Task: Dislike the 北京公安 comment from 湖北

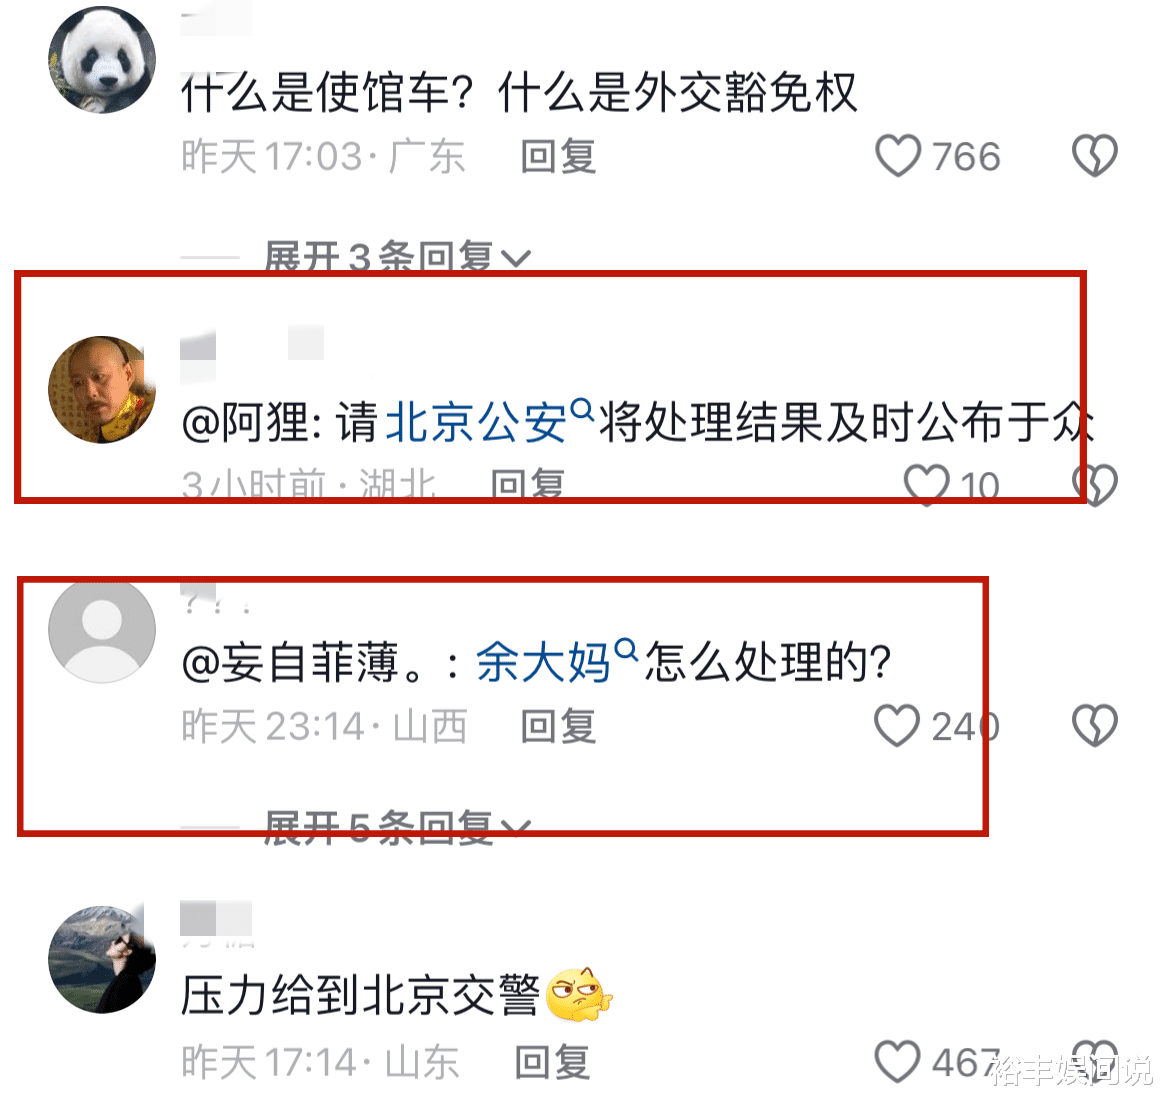Action: (x=1095, y=485)
